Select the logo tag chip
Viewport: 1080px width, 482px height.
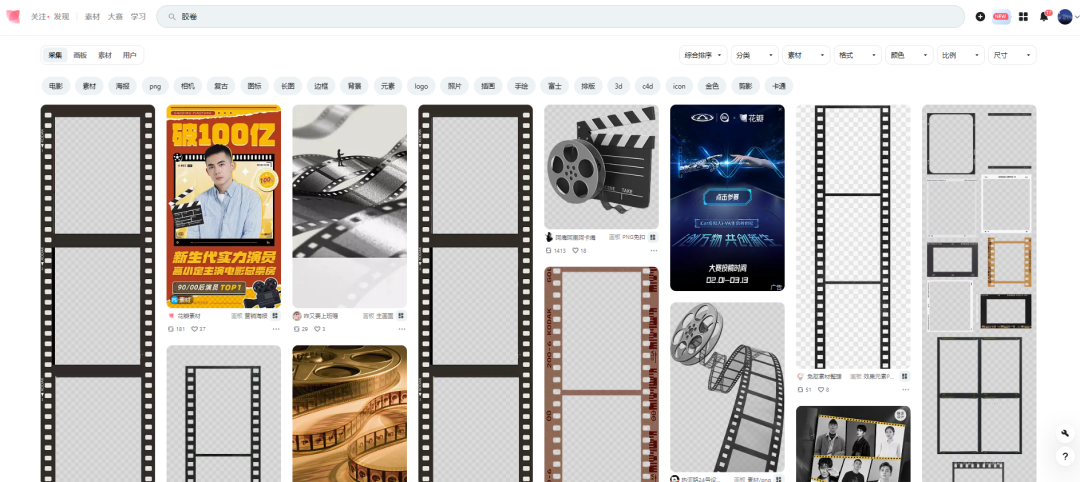422,86
